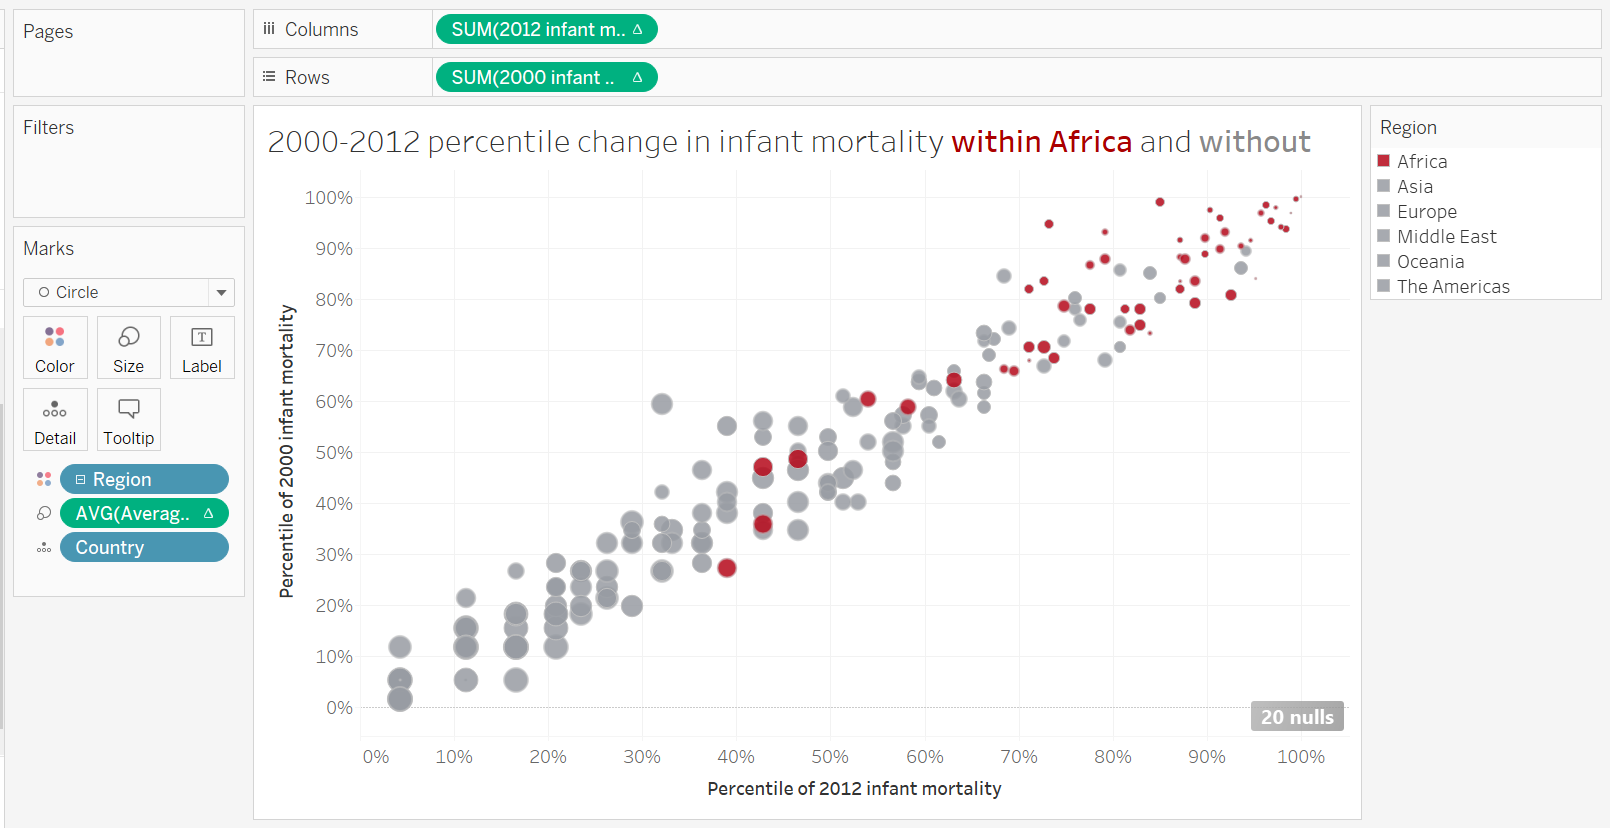Click the color icon beside the Region pill

pos(43,478)
